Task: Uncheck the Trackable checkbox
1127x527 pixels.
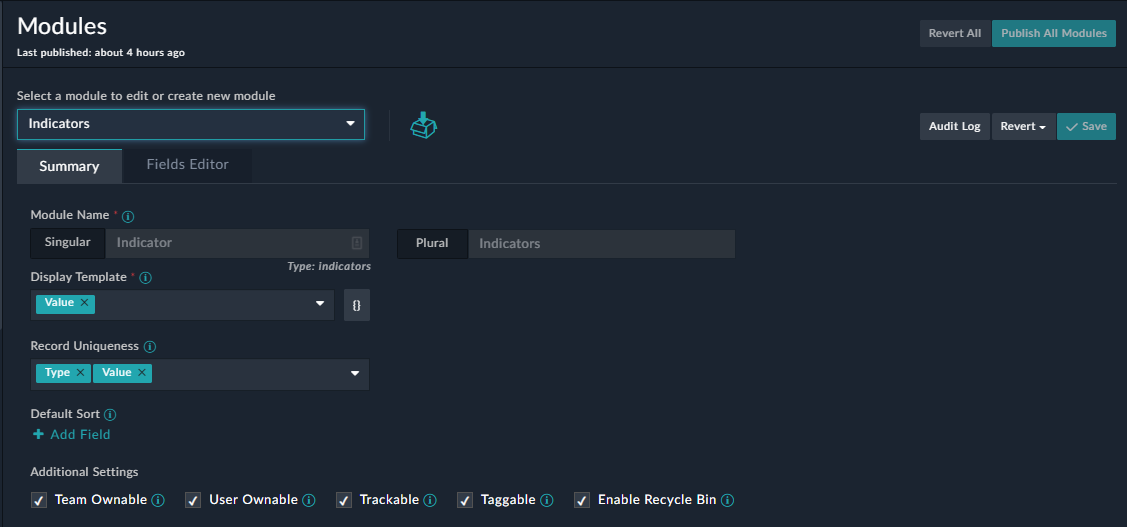Action: coord(344,500)
